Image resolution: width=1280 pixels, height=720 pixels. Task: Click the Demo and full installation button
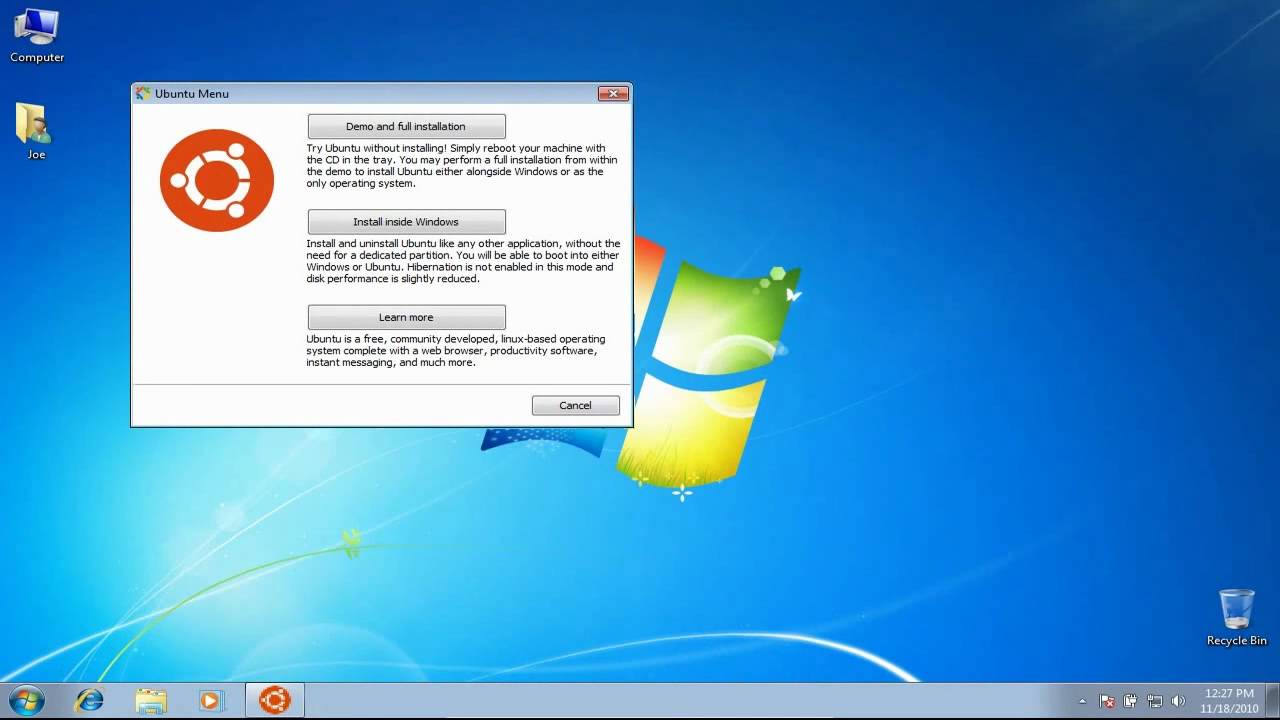(406, 126)
